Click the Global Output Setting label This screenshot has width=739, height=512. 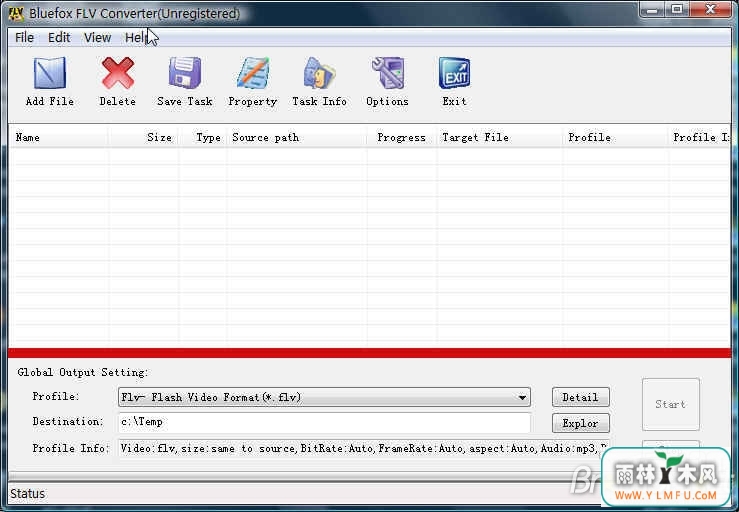(83, 372)
